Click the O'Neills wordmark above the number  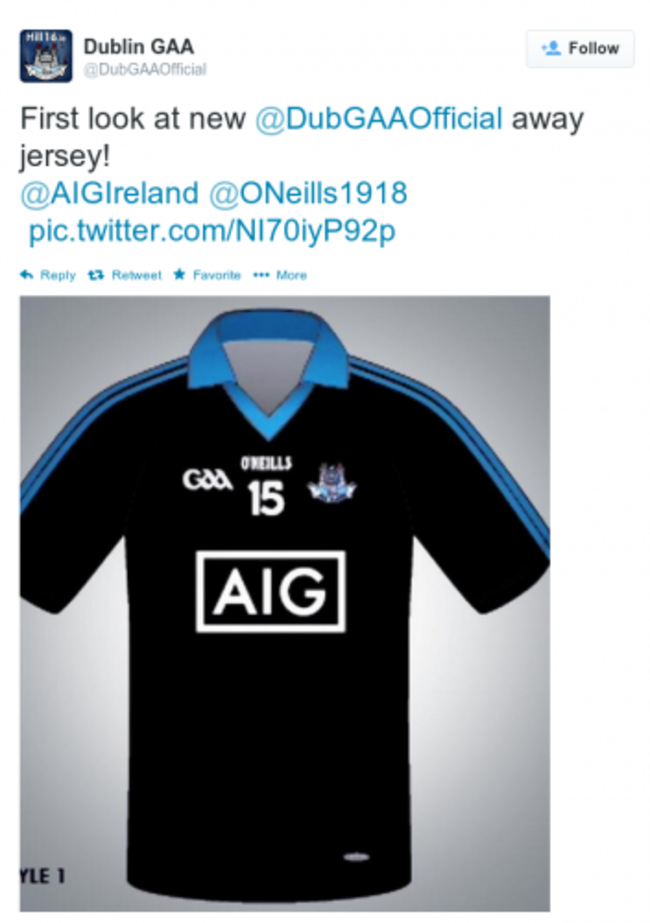266,463
